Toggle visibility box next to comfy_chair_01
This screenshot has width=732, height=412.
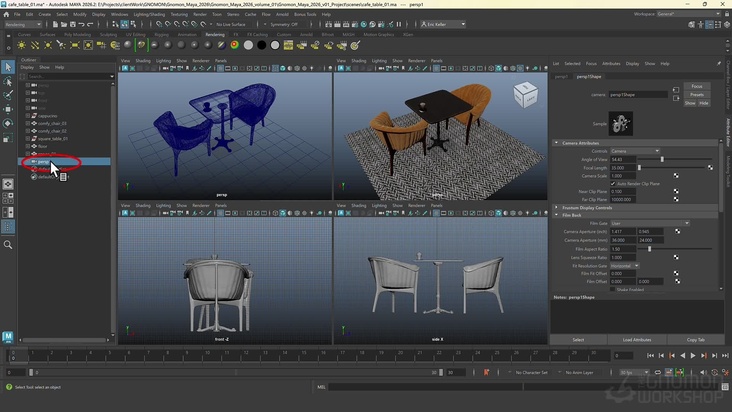(29, 123)
